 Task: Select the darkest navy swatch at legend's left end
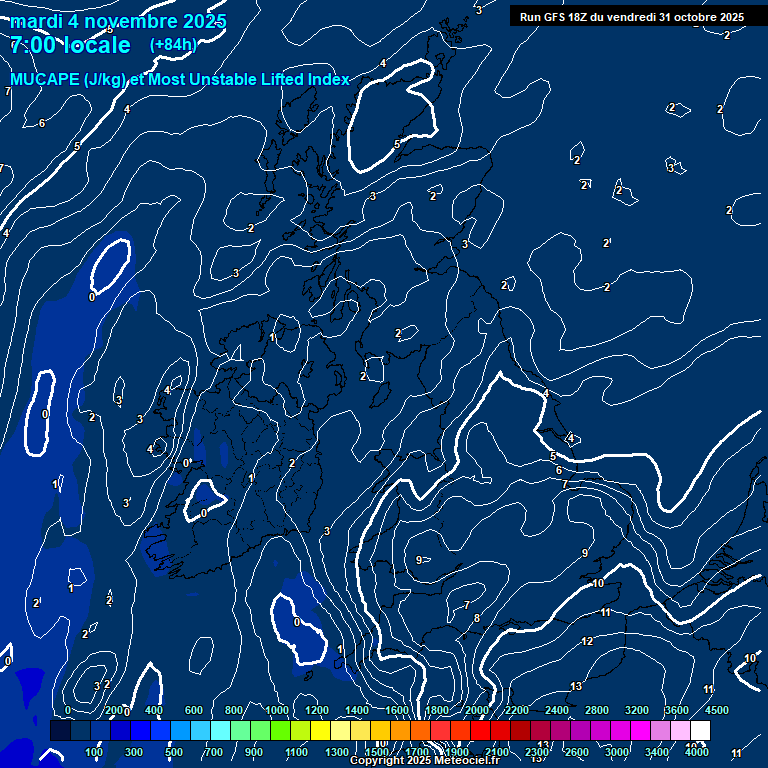click(60, 731)
